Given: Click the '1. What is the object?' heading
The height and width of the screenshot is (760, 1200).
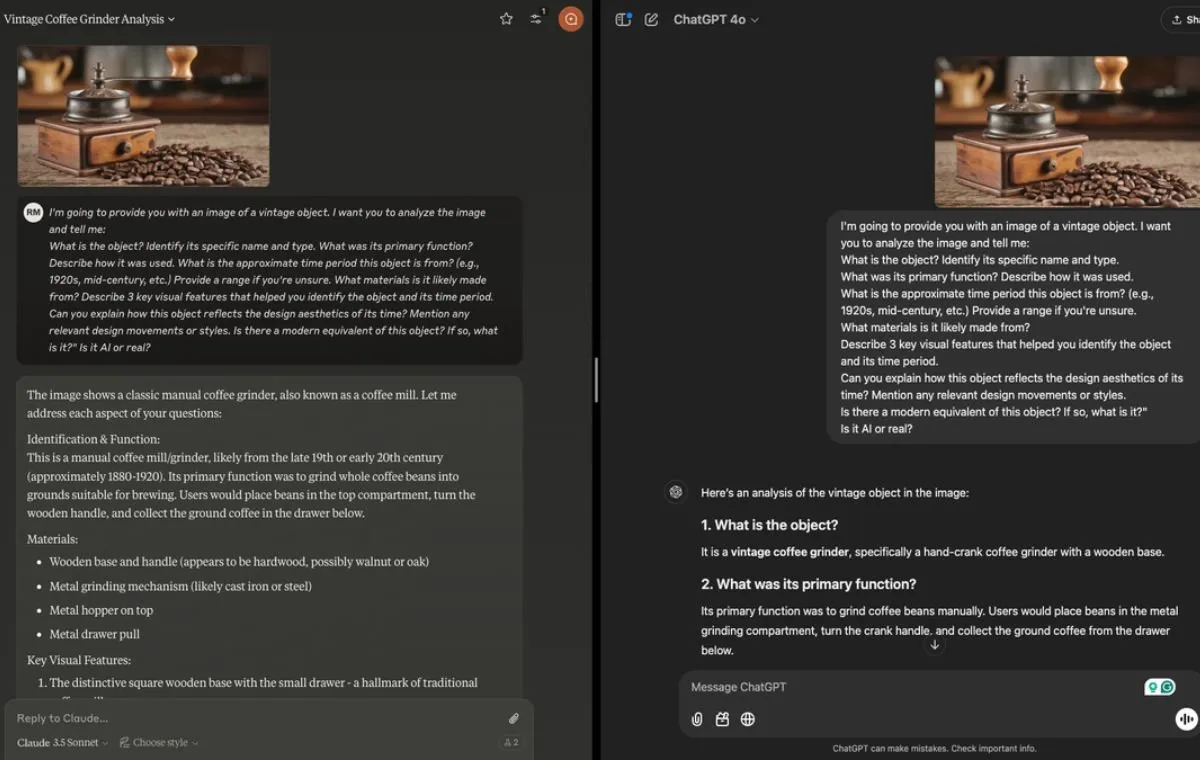Looking at the screenshot, I should (769, 525).
